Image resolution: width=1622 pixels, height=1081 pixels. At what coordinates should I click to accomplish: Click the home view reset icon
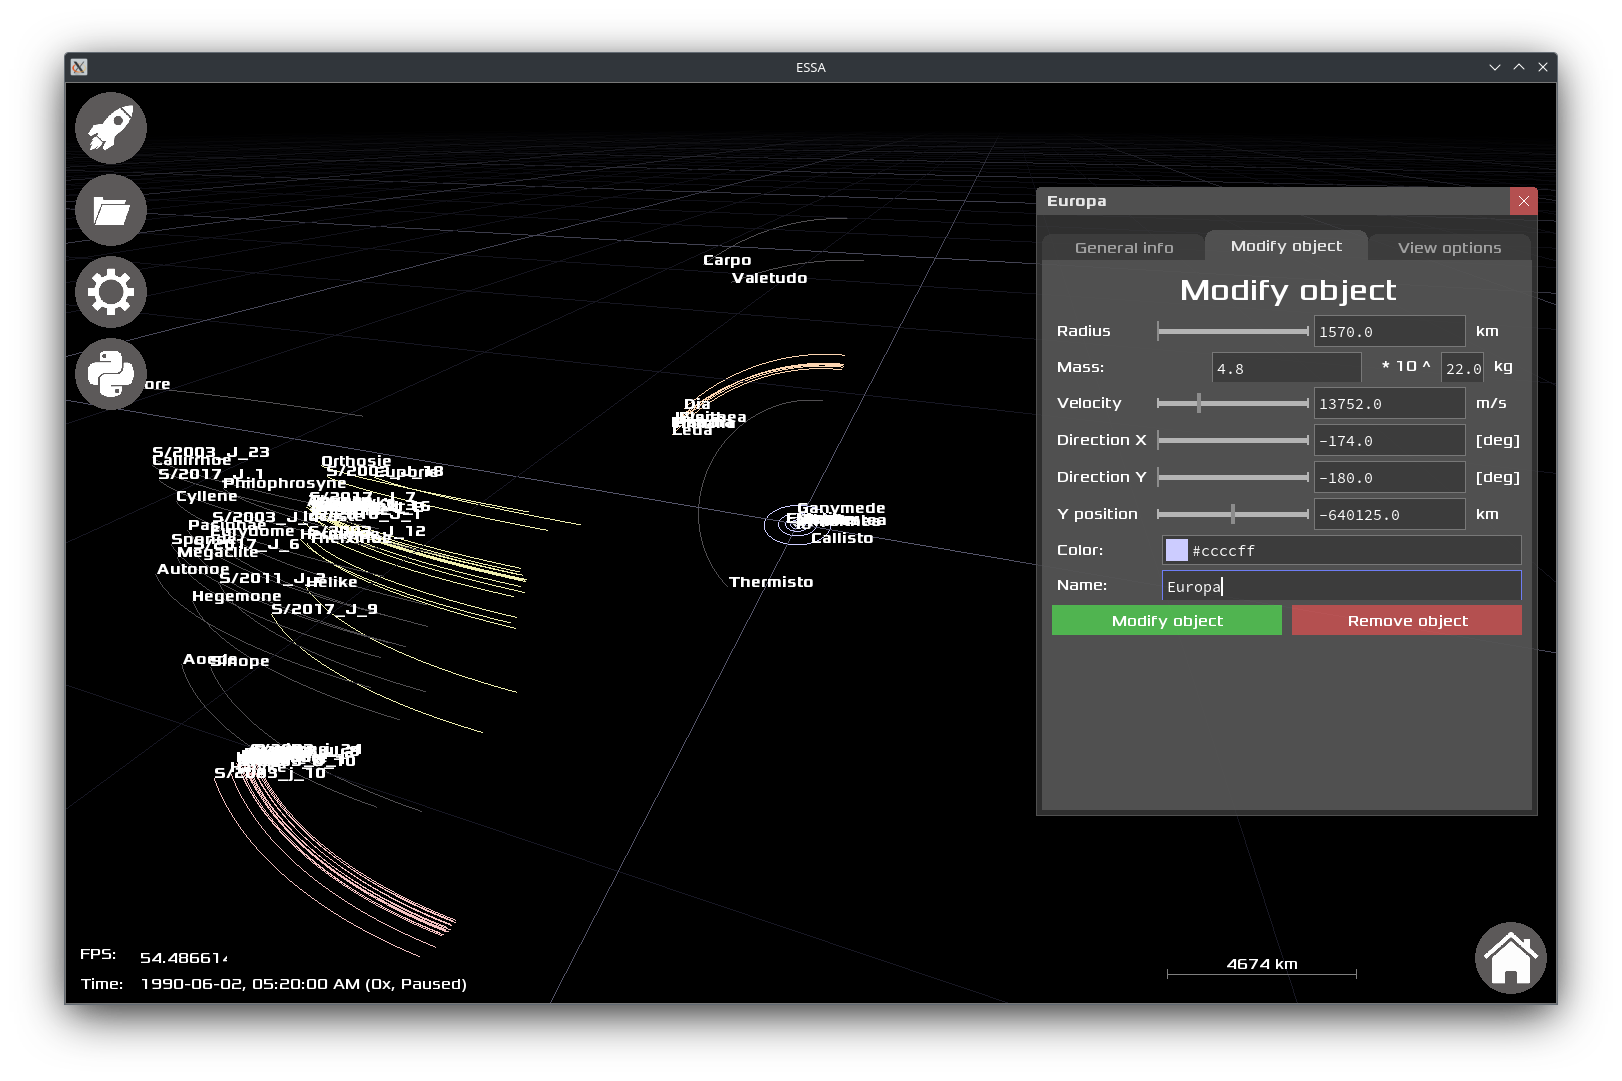[1510, 958]
